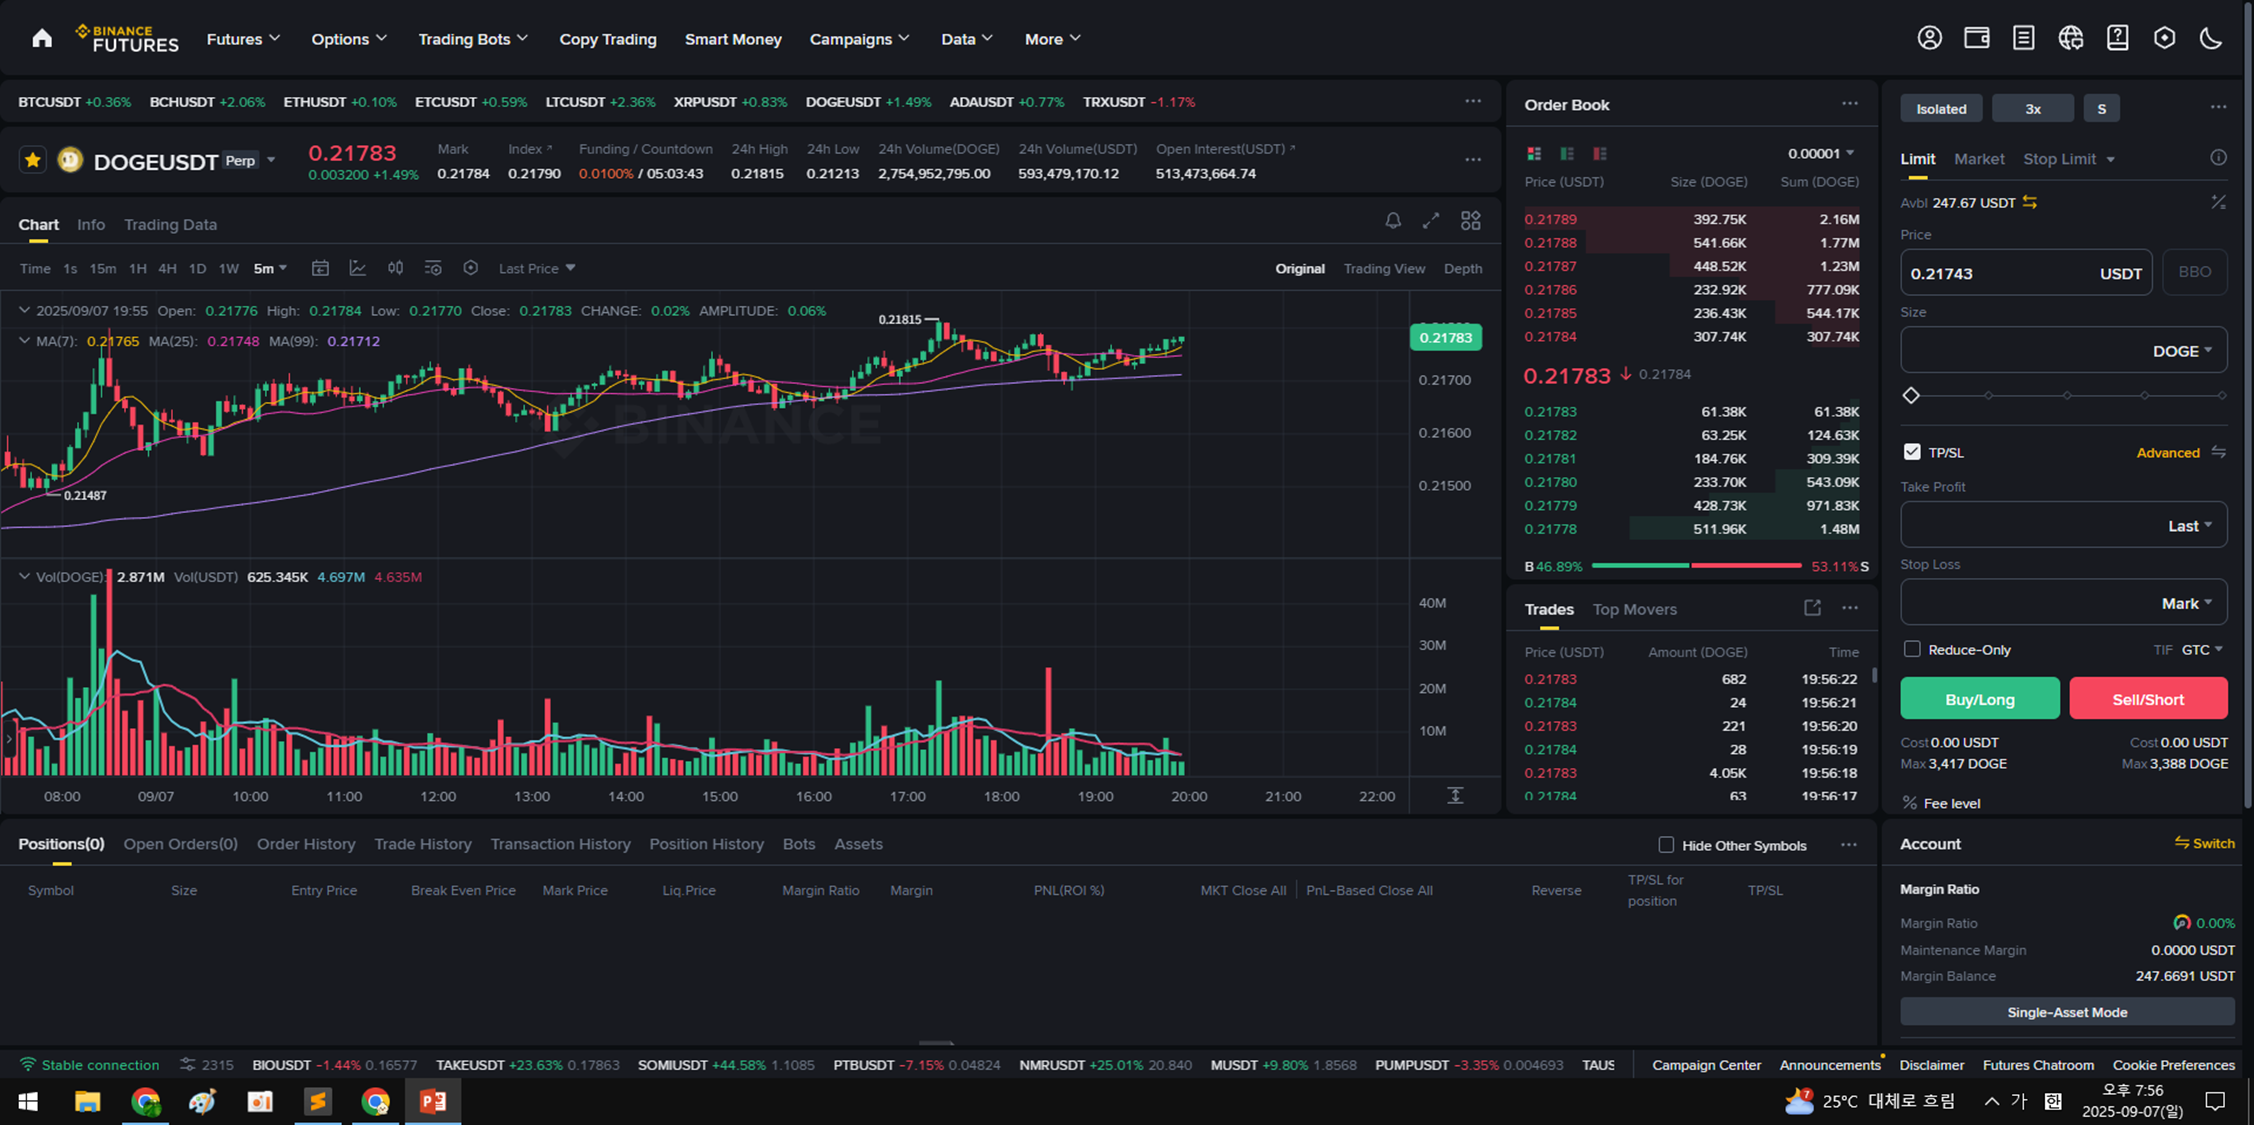Toggle the DOGEUSDT favorite star

pyautogui.click(x=33, y=160)
